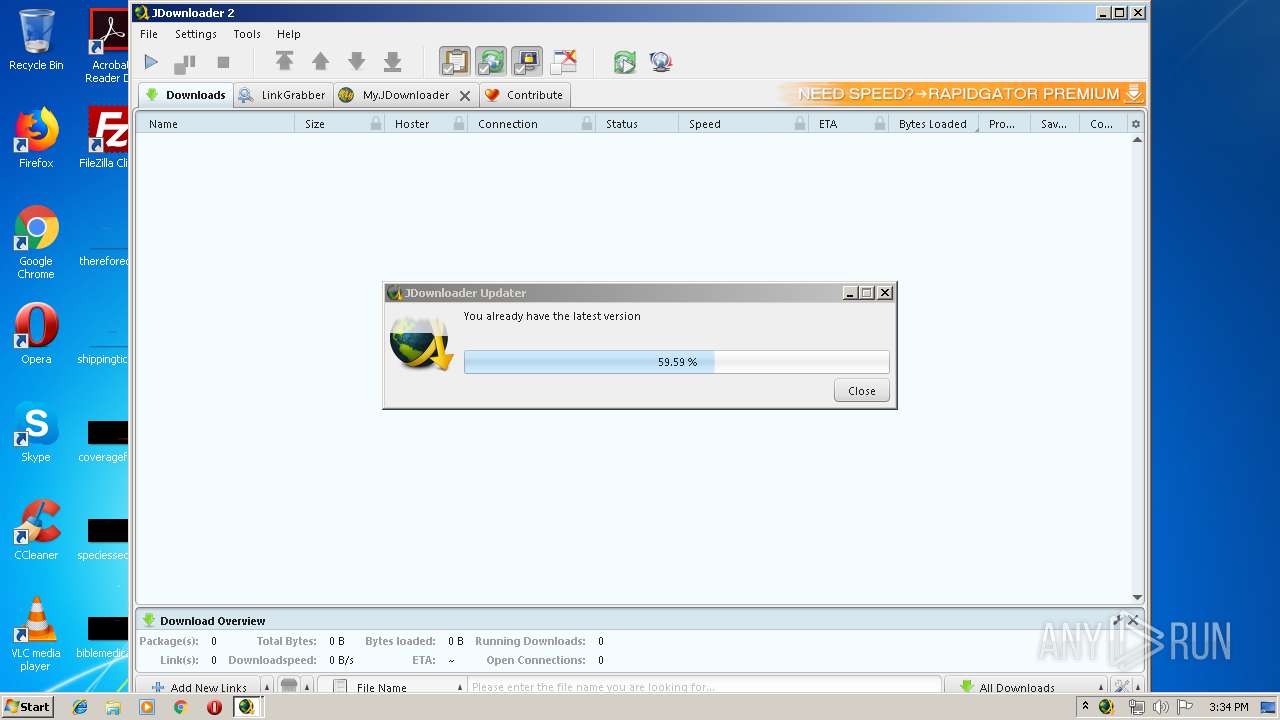Move selected download down one position
Screen dimensions: 1280x720
[356, 62]
